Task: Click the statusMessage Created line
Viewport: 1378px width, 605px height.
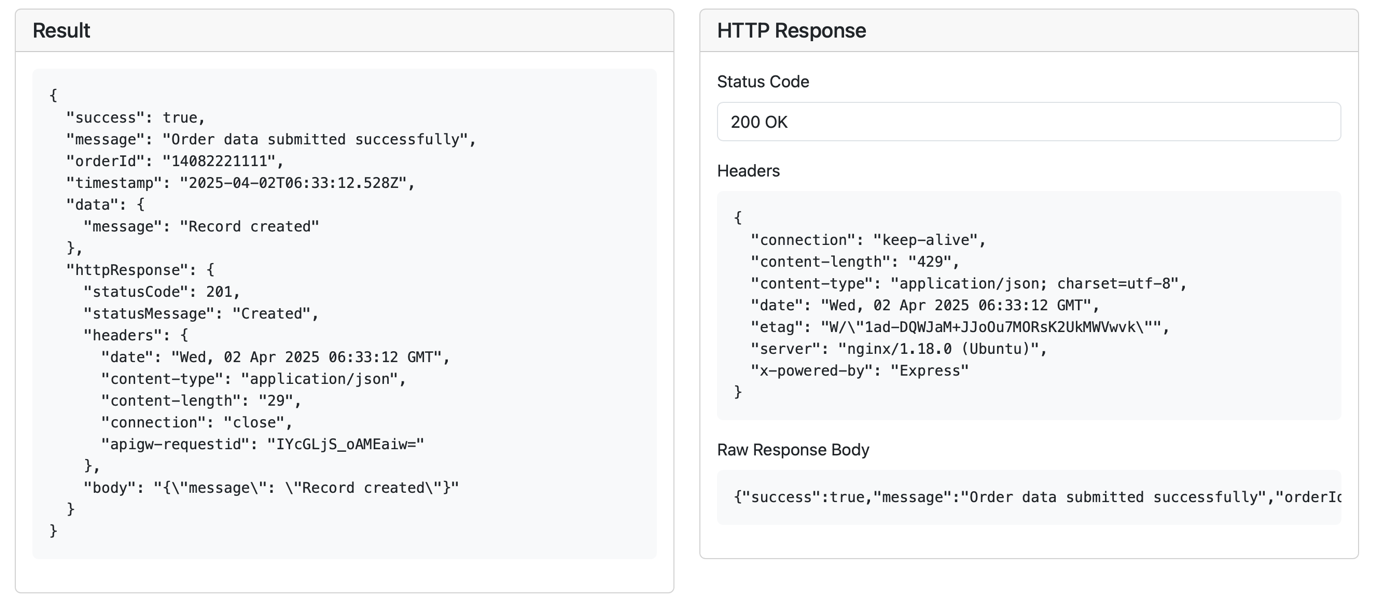Action: click(201, 314)
